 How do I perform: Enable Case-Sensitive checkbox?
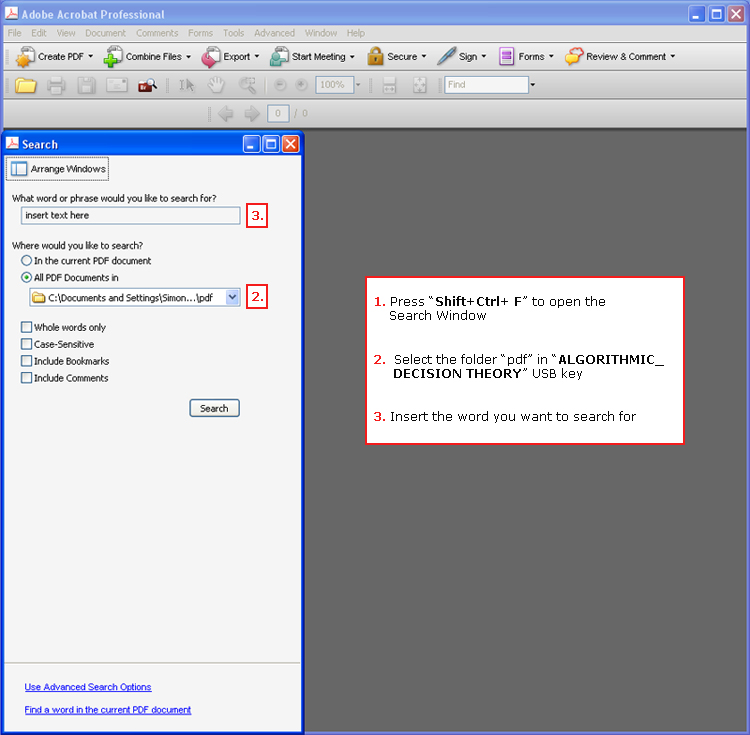tap(26, 344)
